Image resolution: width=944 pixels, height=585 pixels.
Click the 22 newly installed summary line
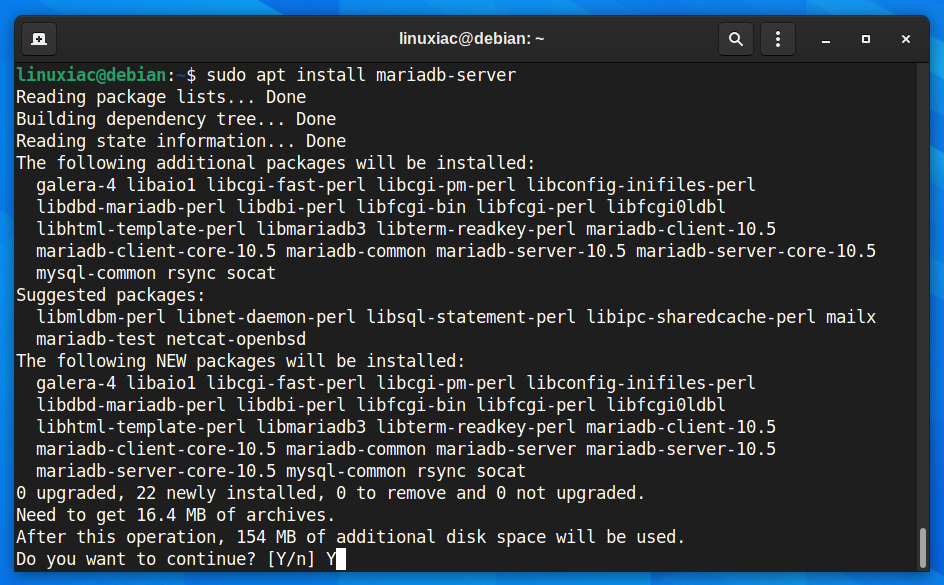[x=330, y=494]
